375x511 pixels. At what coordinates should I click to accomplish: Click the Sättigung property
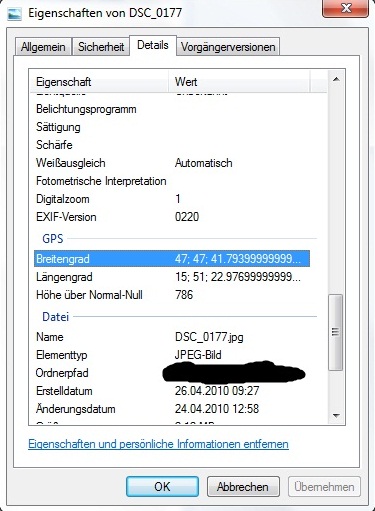(x=58, y=127)
